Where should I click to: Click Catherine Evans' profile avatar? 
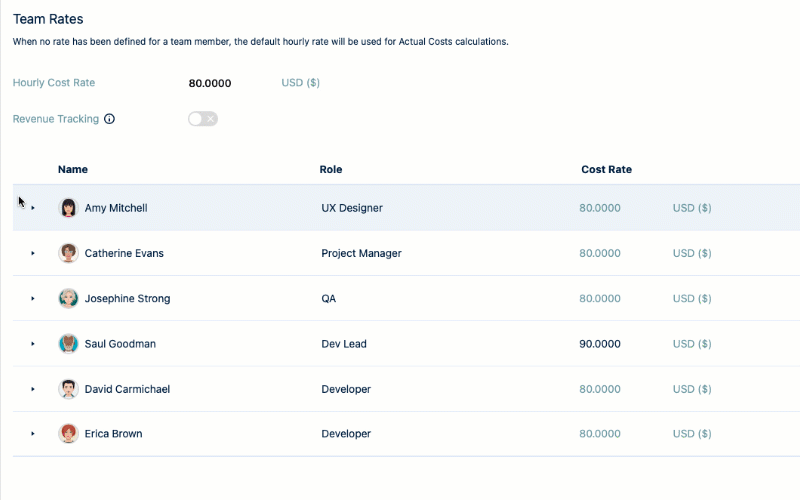point(68,253)
